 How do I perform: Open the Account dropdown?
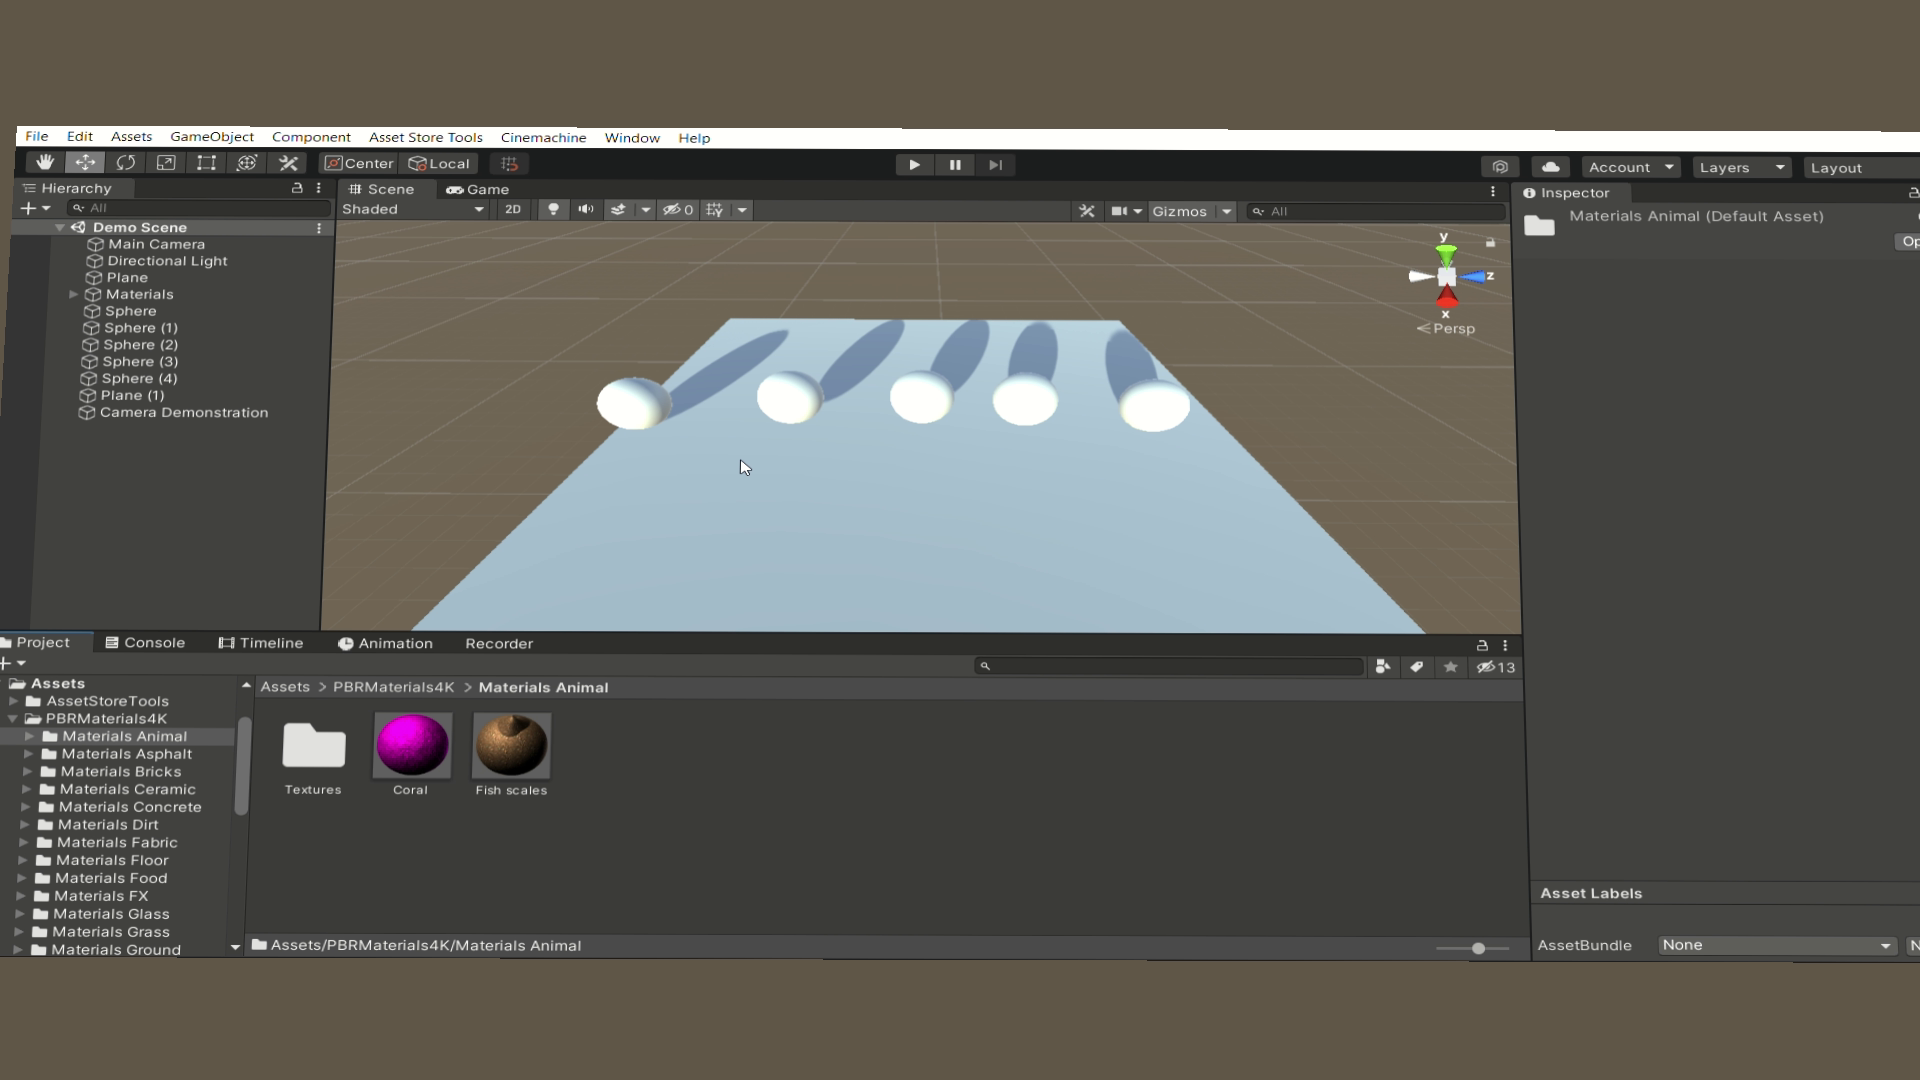point(1631,167)
